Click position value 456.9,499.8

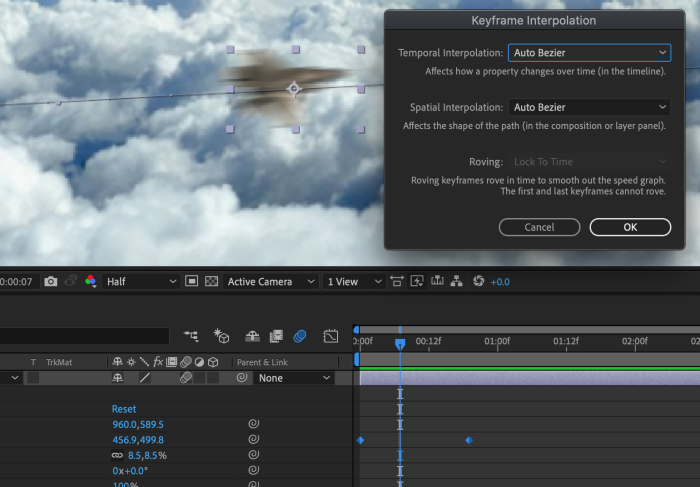click(x=138, y=440)
